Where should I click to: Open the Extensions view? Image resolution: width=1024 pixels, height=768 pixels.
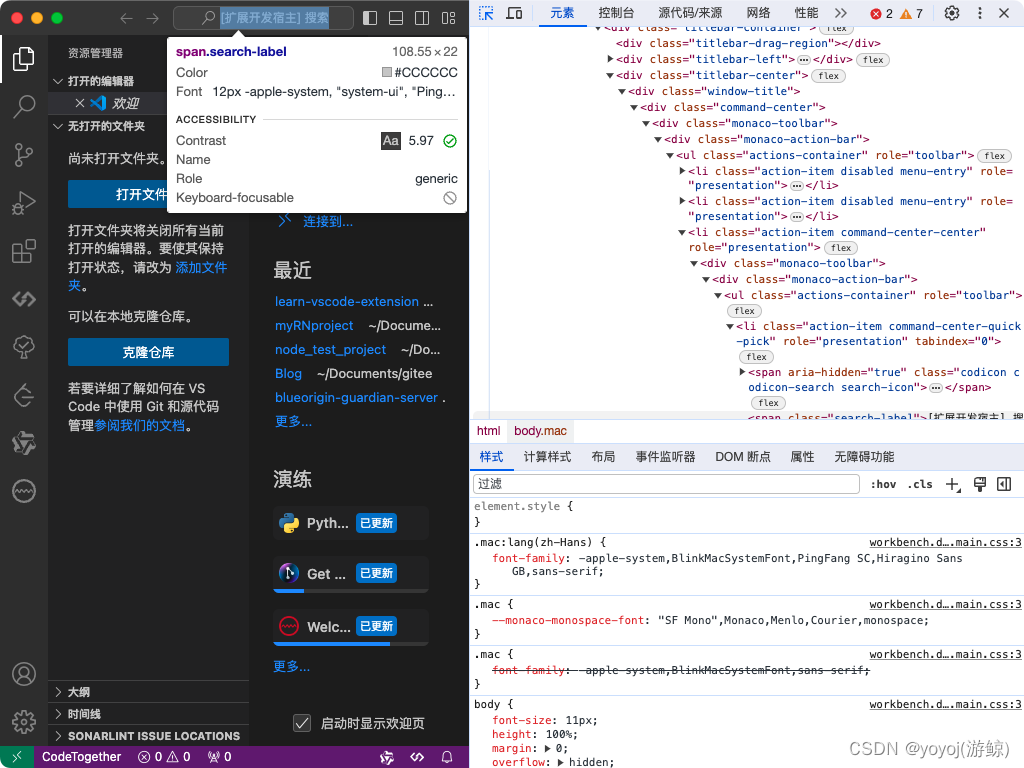(x=24, y=251)
